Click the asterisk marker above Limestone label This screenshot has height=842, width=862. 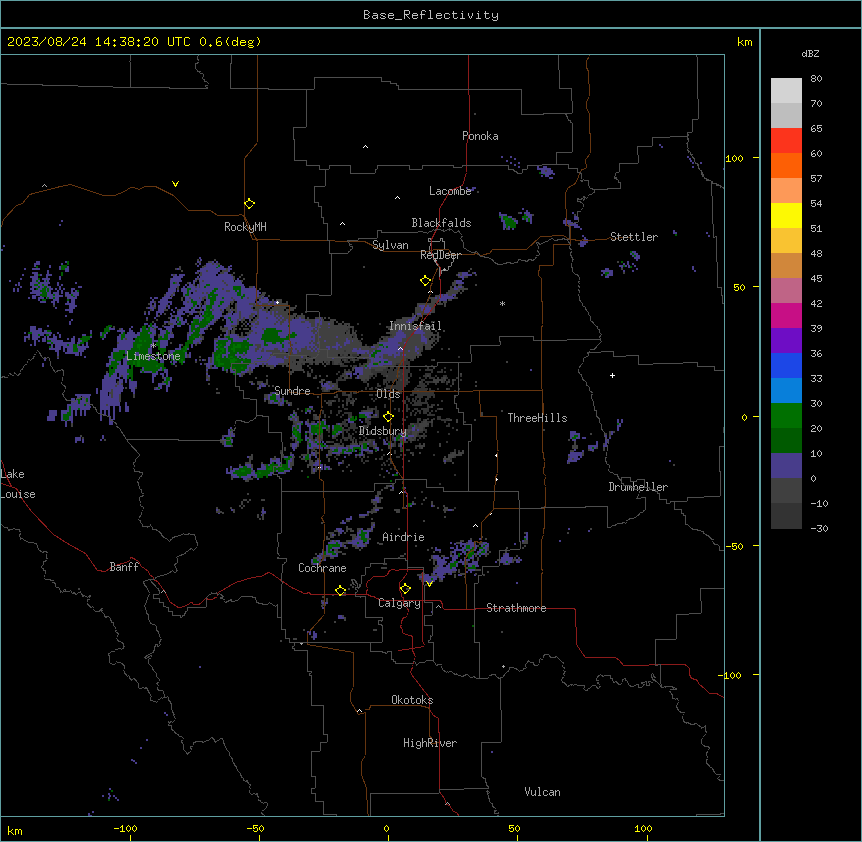point(153,346)
